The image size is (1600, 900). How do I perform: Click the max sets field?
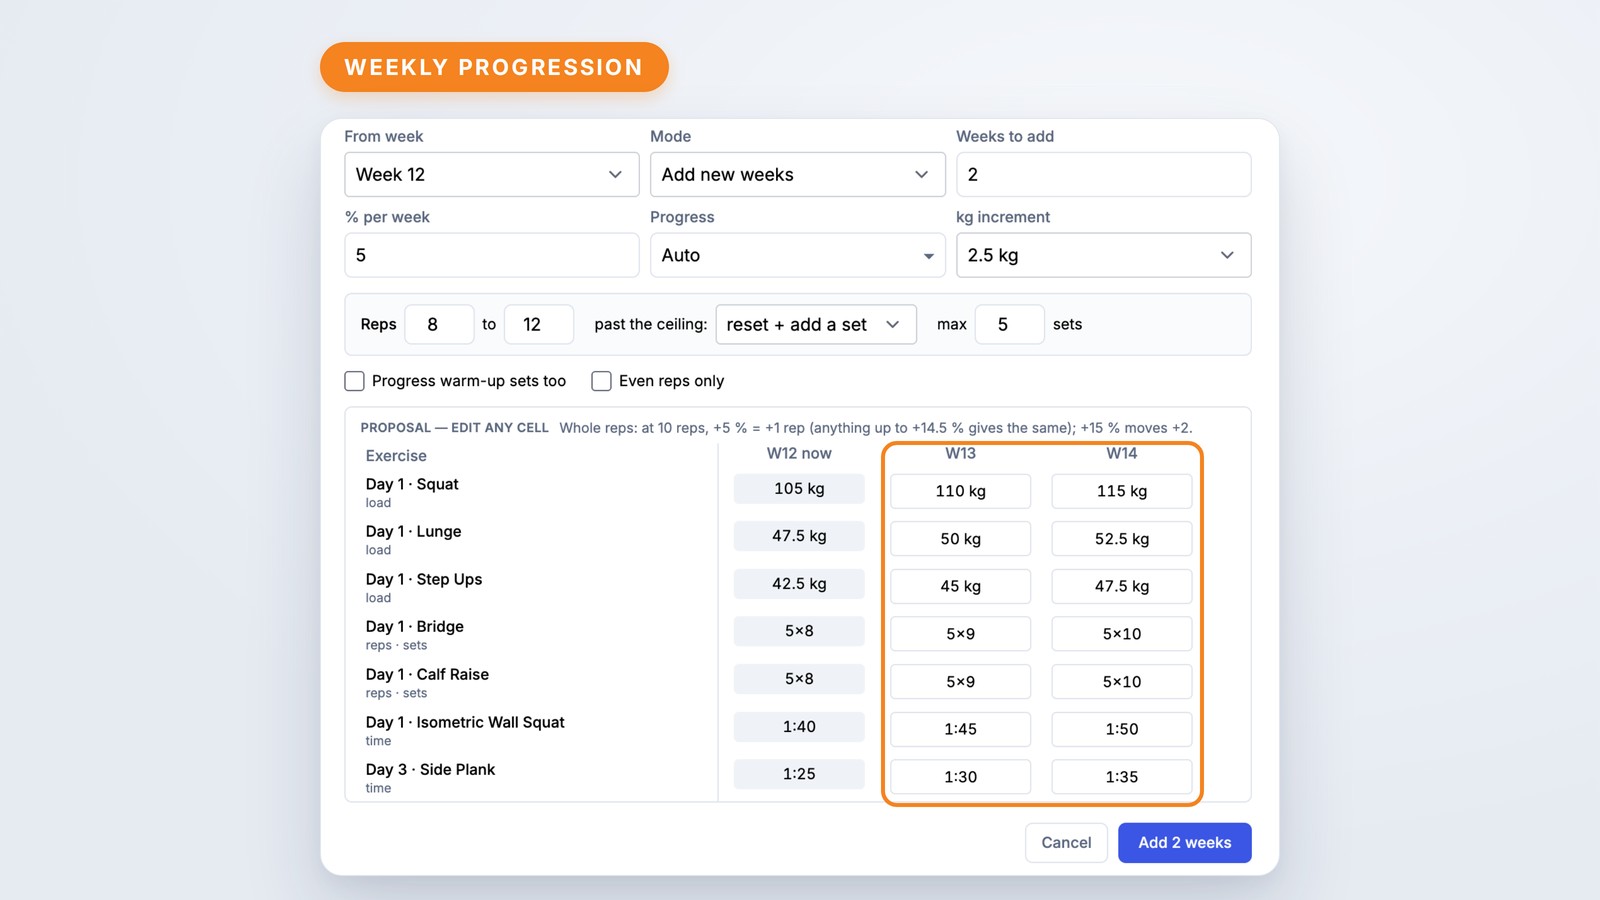pyautogui.click(x=1009, y=324)
